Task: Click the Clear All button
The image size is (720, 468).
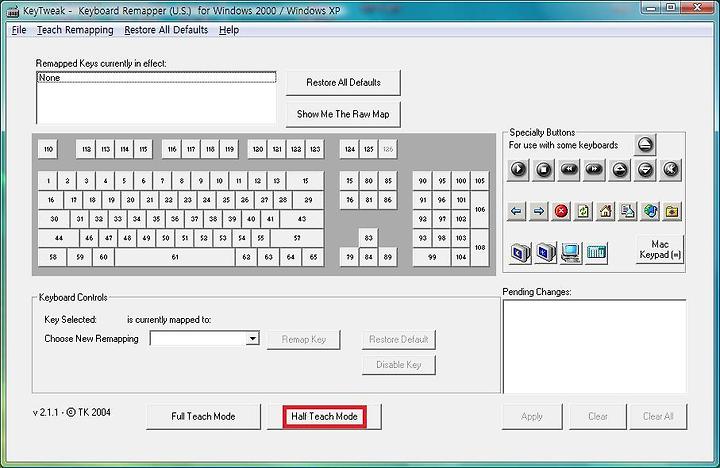Action: 658,417
